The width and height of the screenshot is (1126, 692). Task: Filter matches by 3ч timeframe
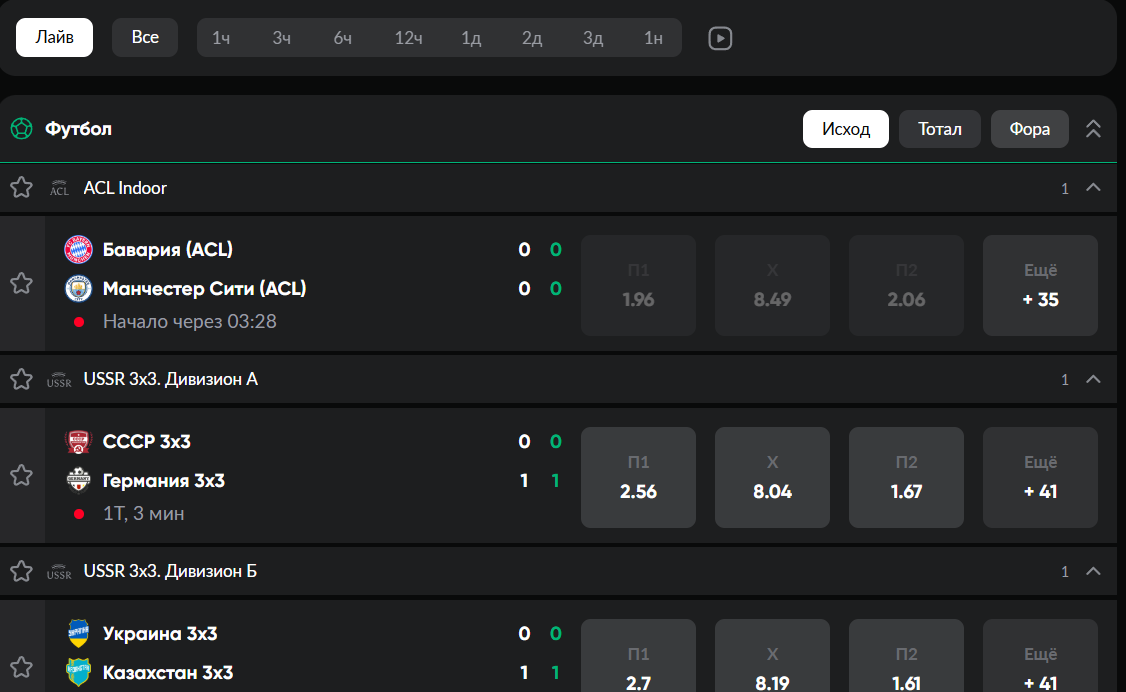click(282, 38)
